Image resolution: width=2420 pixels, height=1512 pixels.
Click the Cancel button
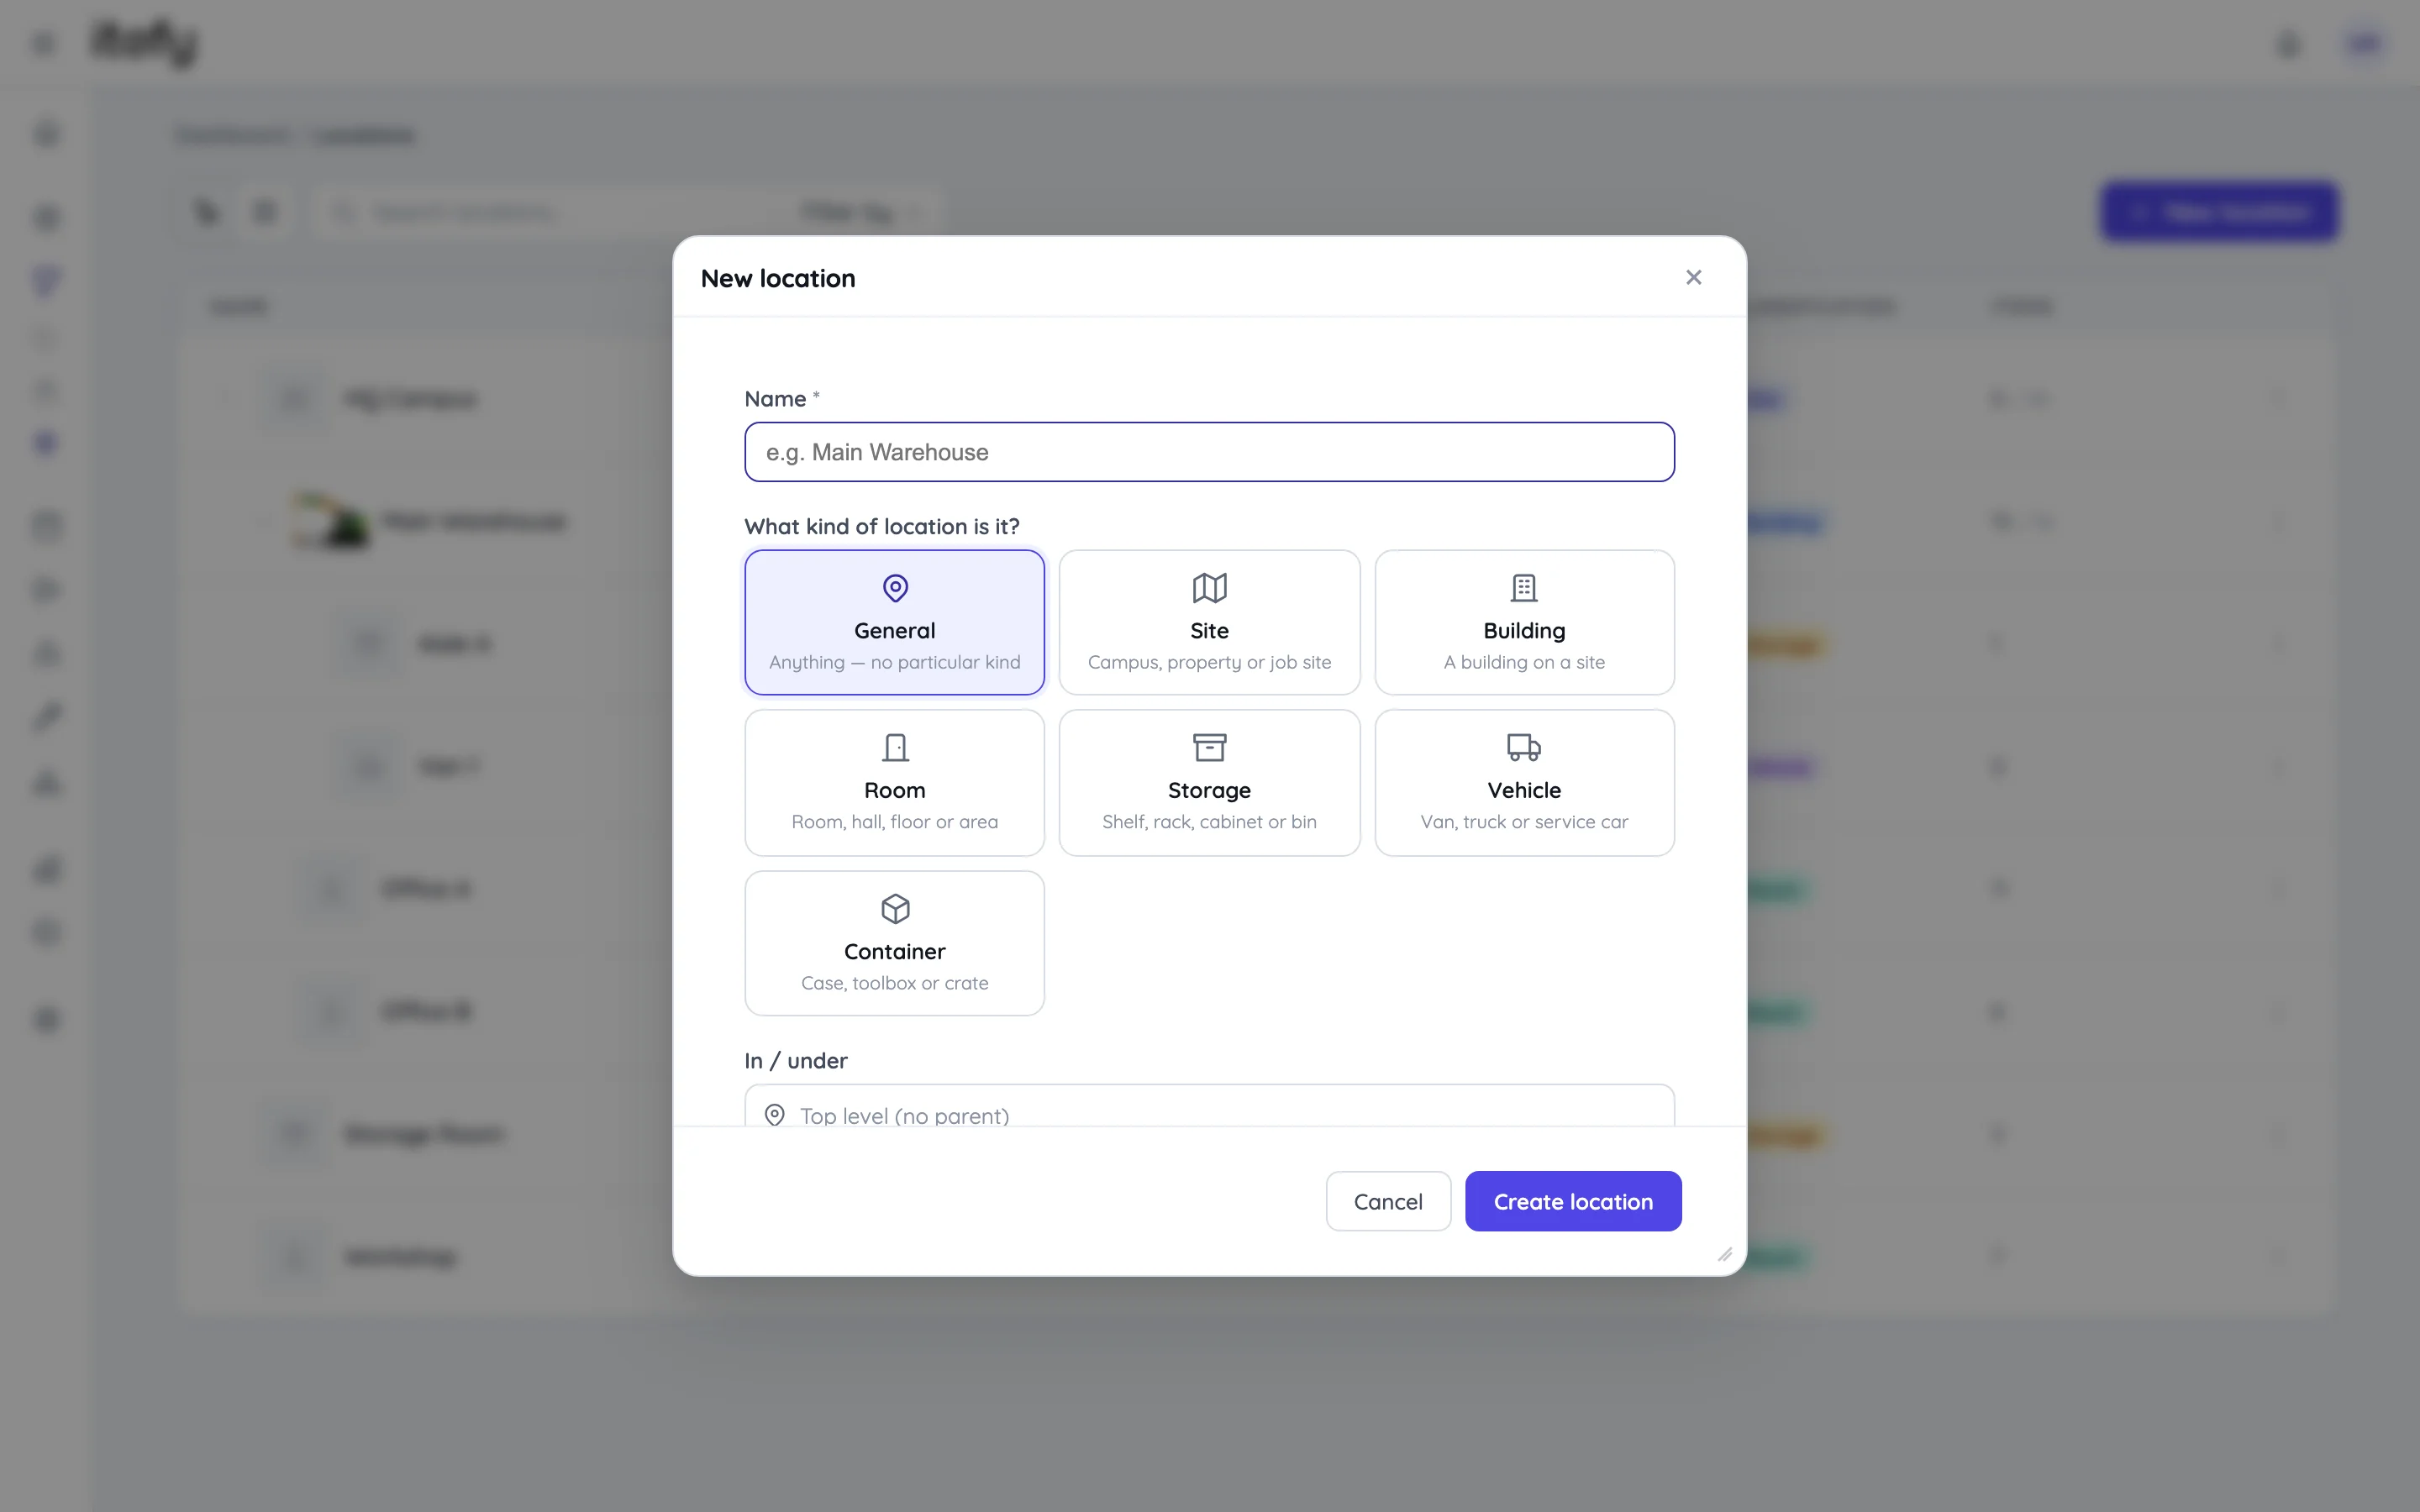pos(1388,1201)
